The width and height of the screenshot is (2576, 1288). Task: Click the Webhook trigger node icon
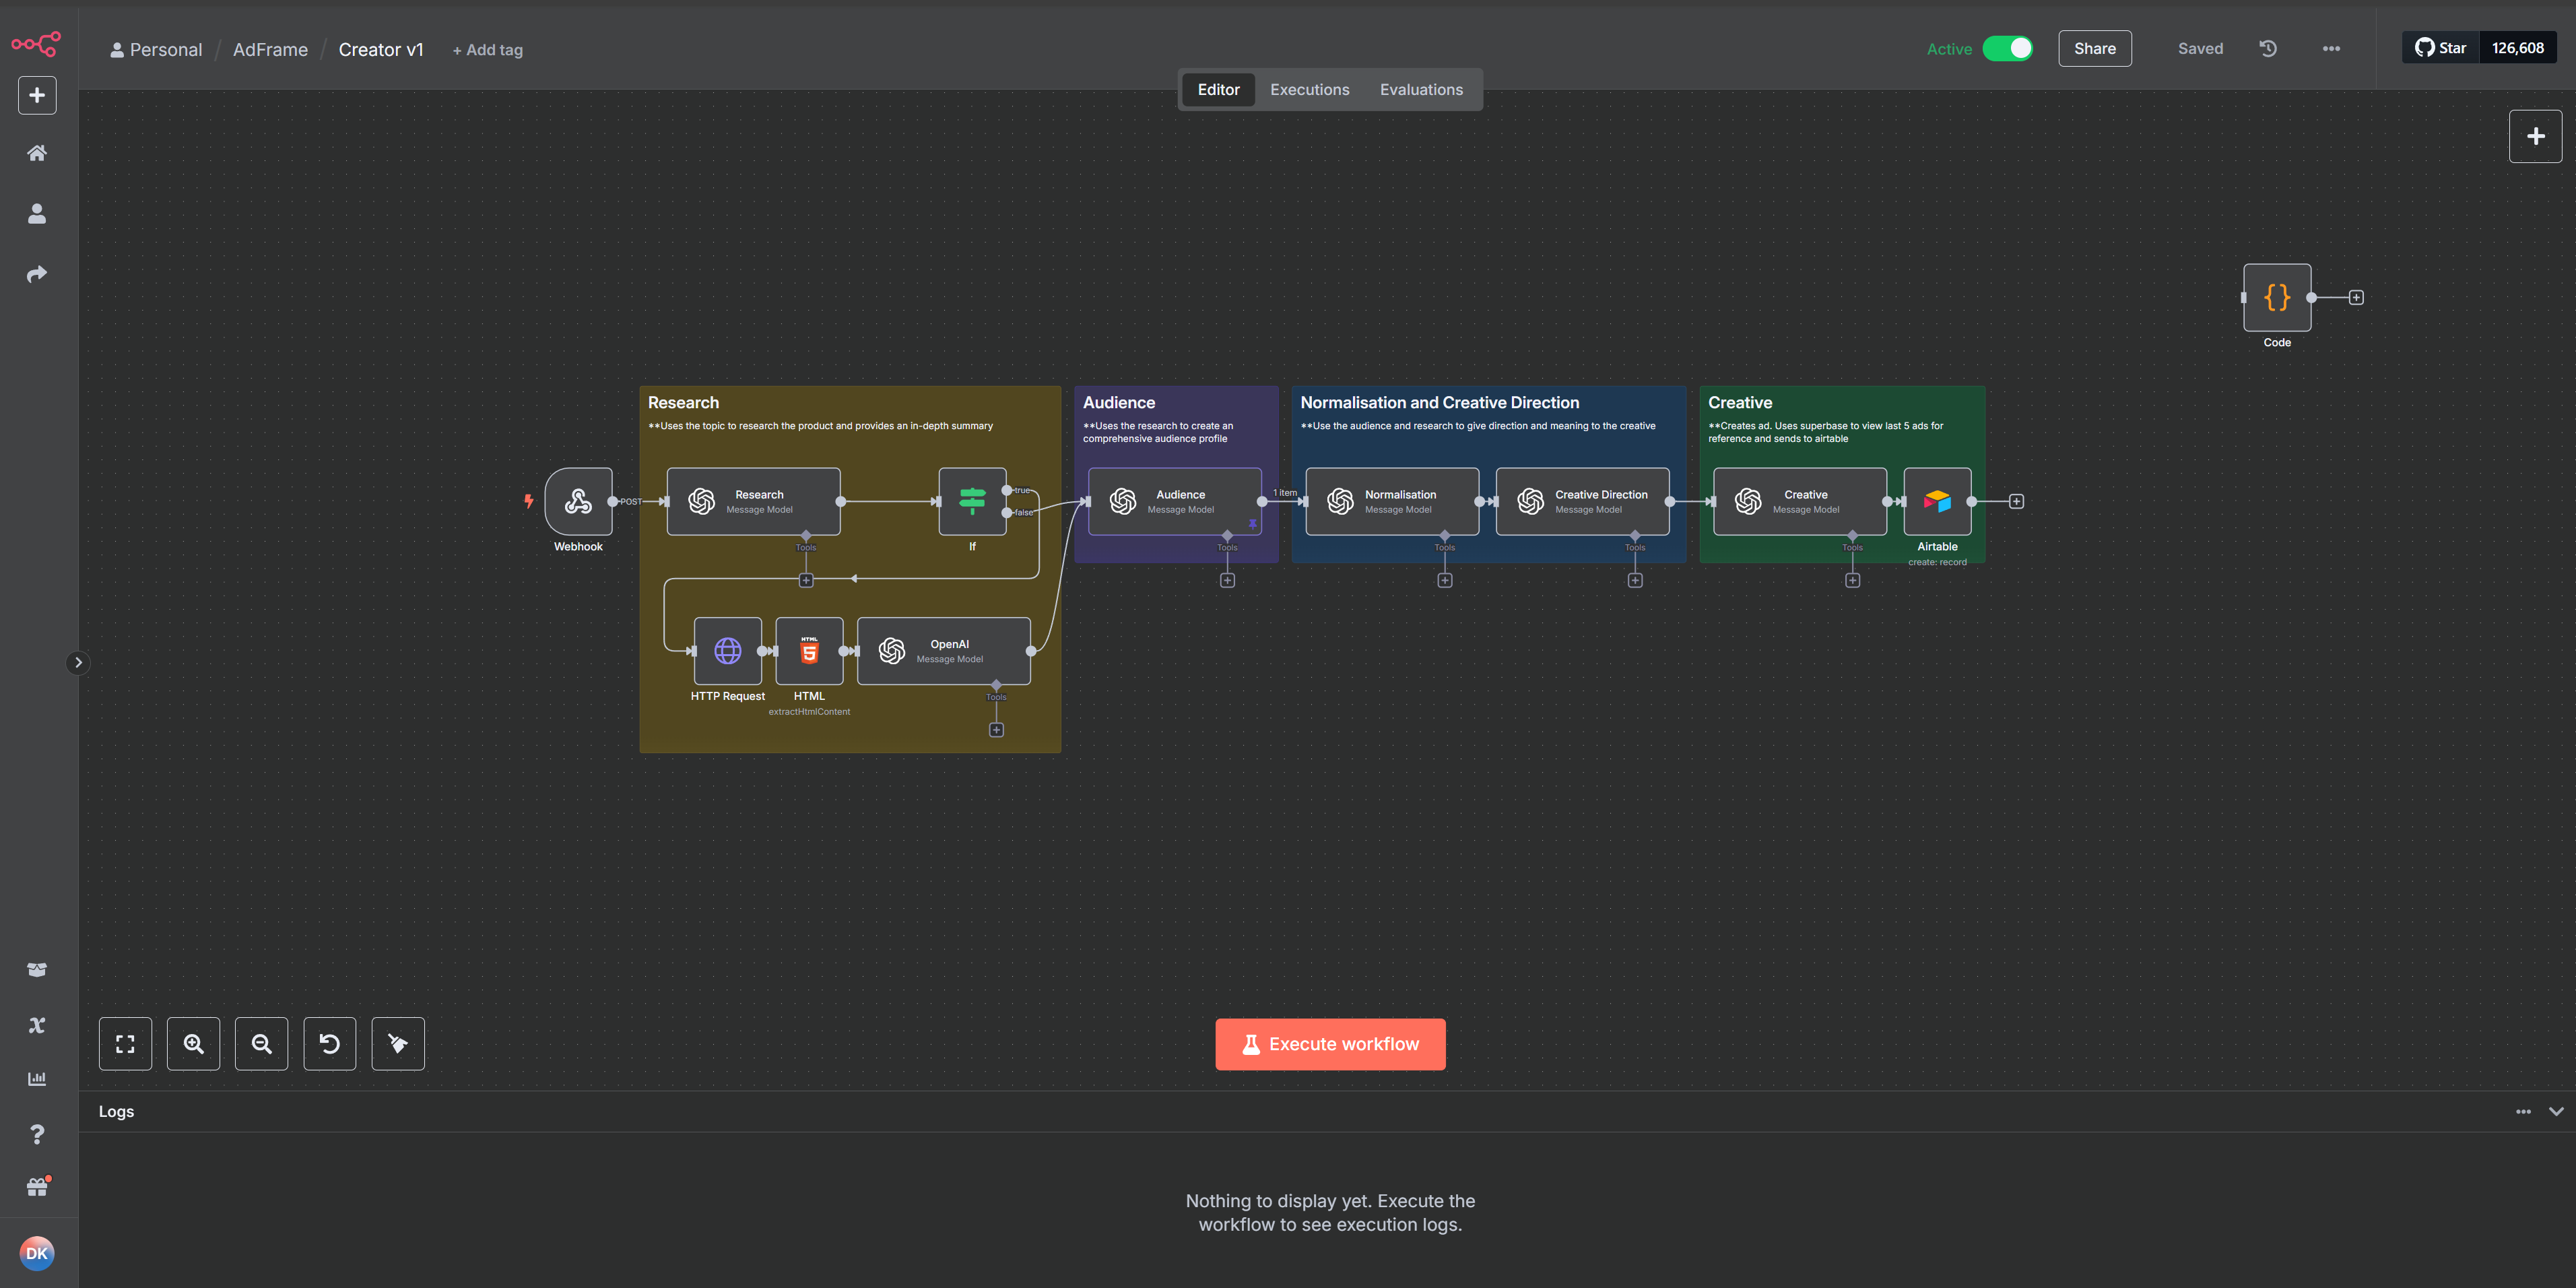(578, 501)
